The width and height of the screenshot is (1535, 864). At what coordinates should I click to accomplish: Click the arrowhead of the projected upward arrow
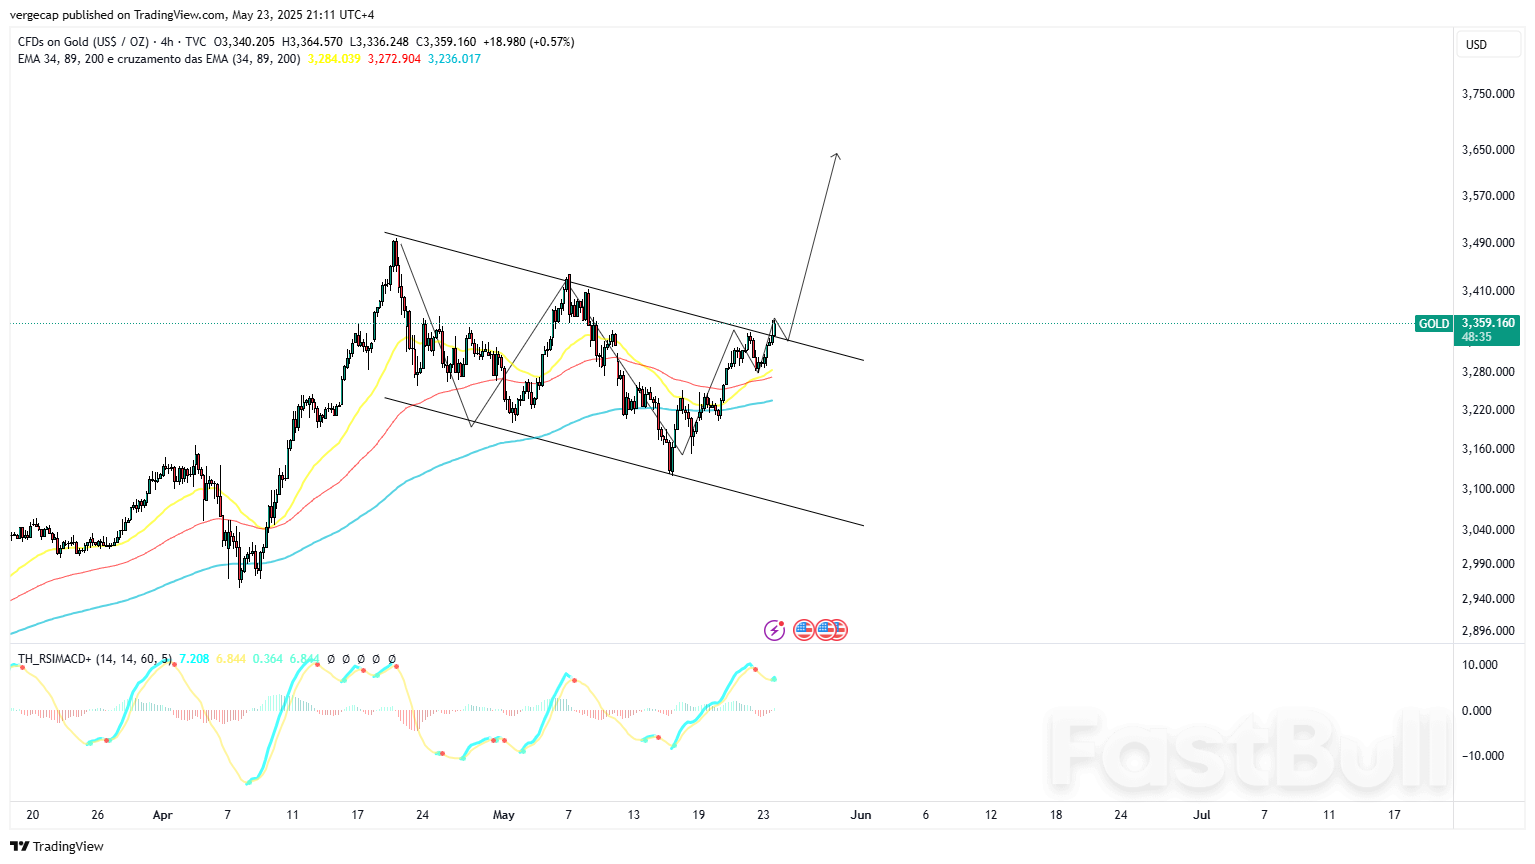pyautogui.click(x=837, y=155)
